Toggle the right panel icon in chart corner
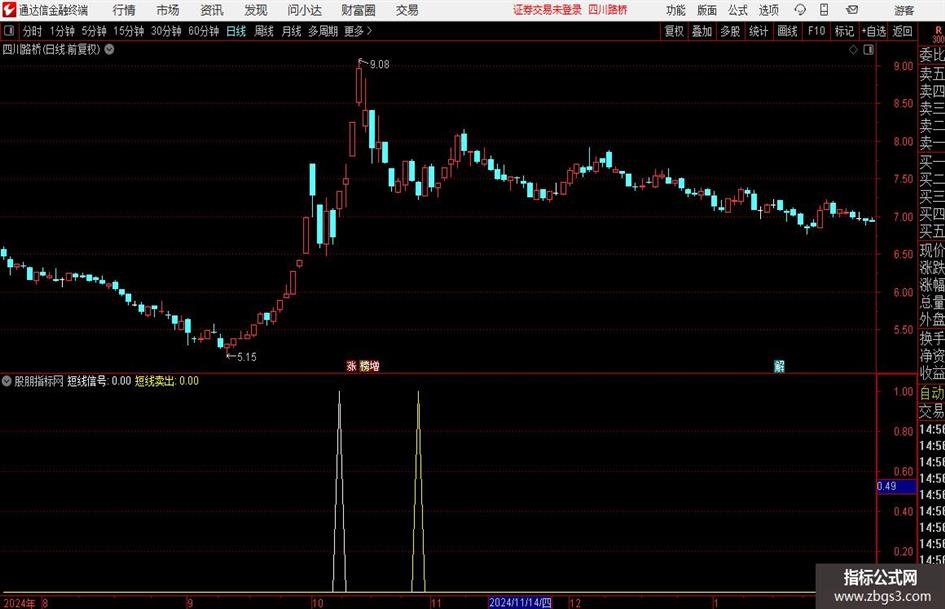 point(868,50)
